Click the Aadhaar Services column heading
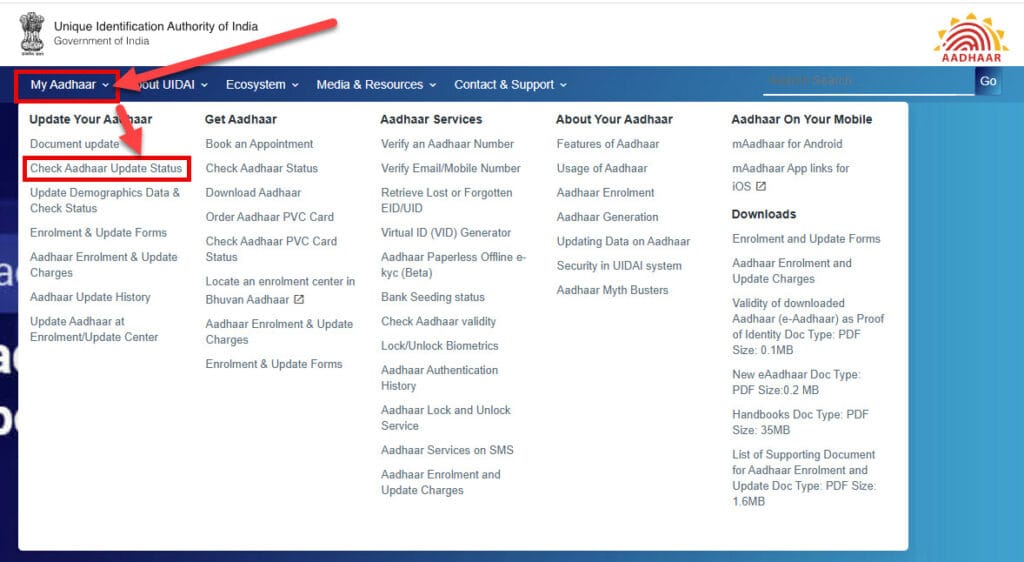Image resolution: width=1024 pixels, height=562 pixels. (x=431, y=119)
